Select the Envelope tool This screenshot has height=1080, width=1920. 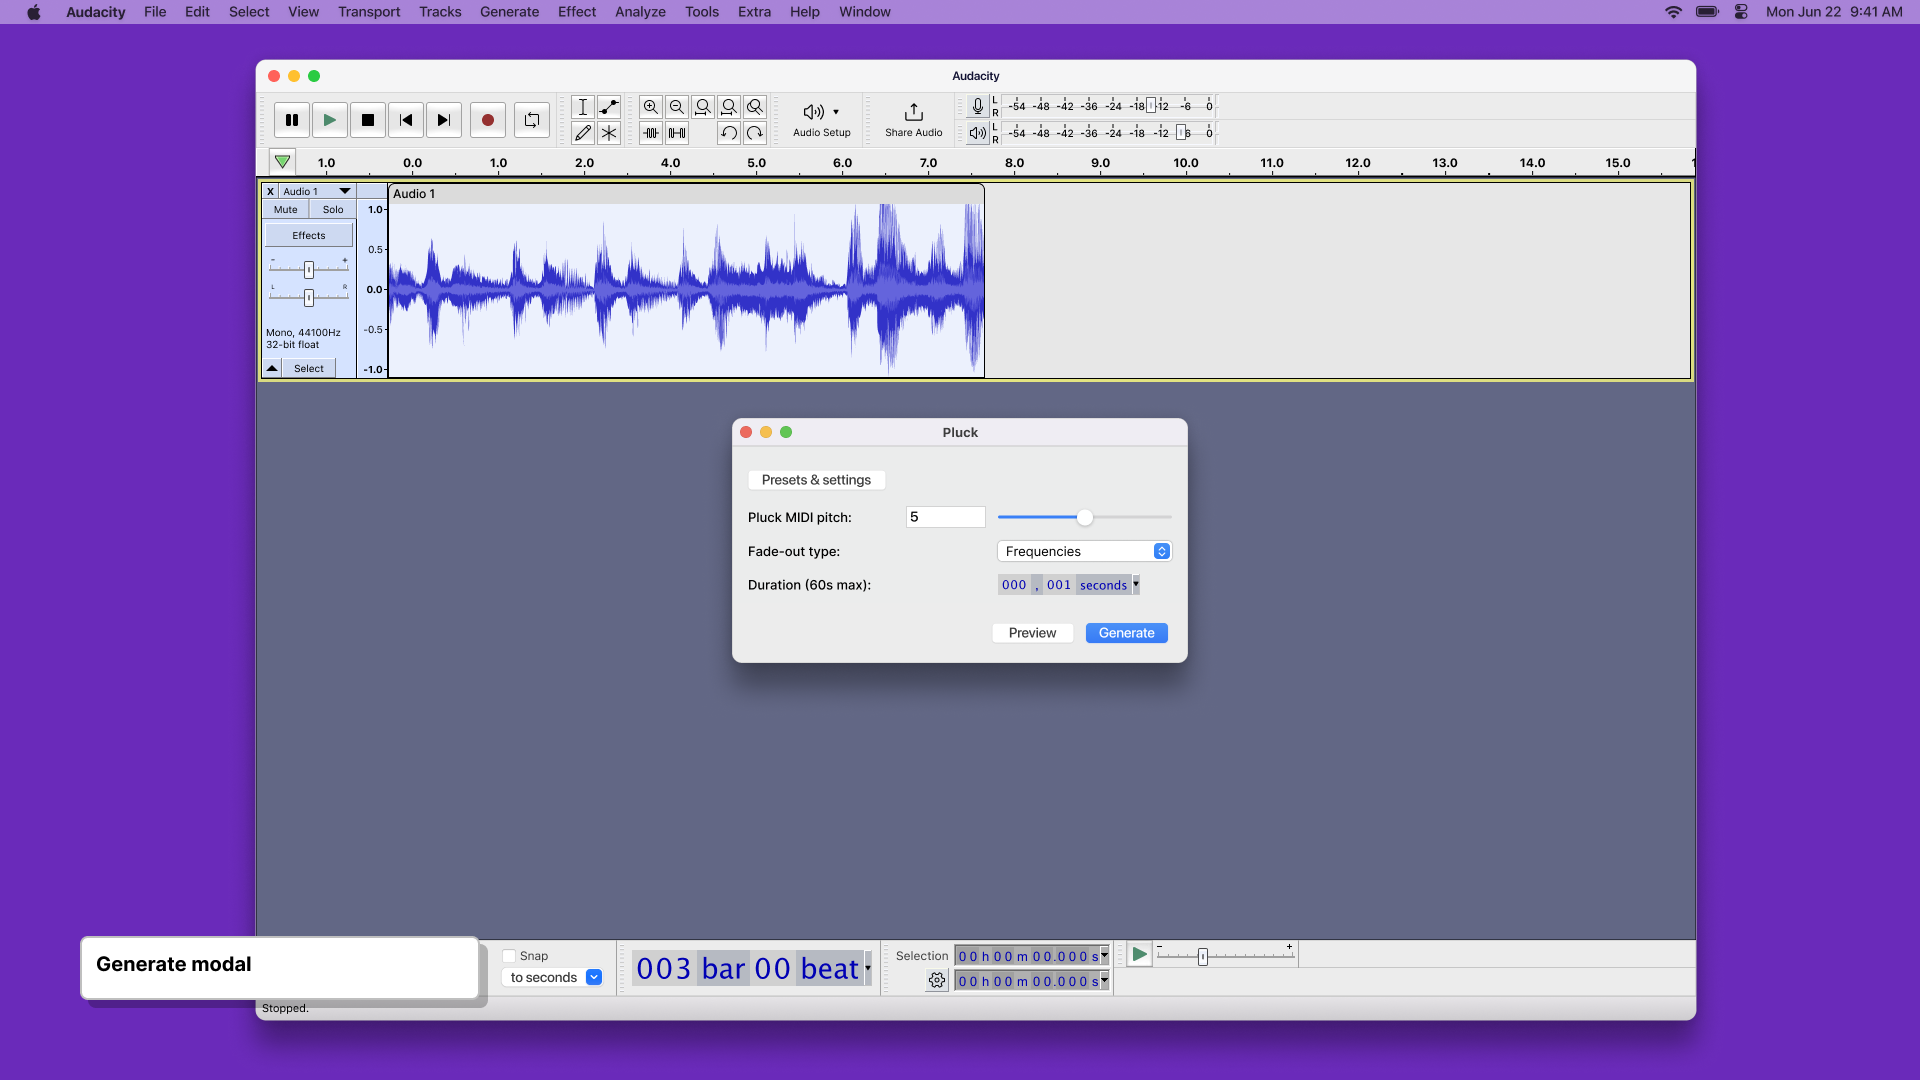point(609,107)
